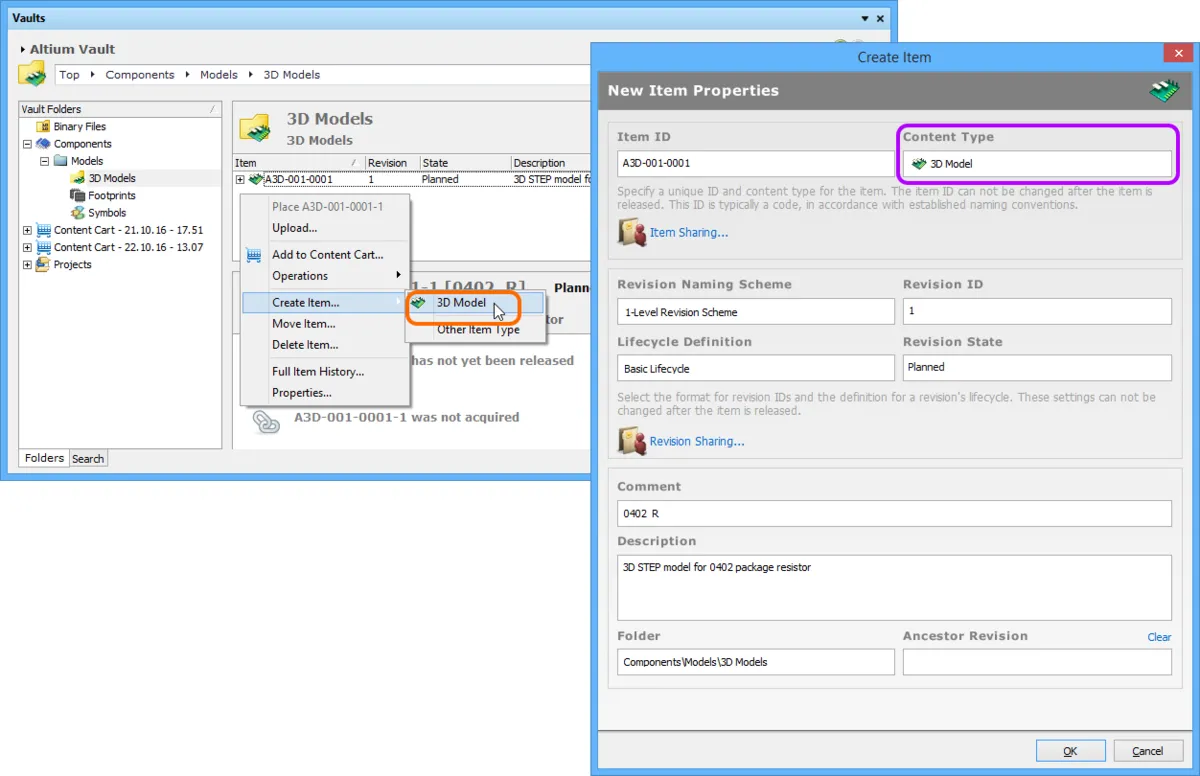Click the Content Cart 22.10.16 cart icon
The height and width of the screenshot is (776, 1200).
[44, 247]
